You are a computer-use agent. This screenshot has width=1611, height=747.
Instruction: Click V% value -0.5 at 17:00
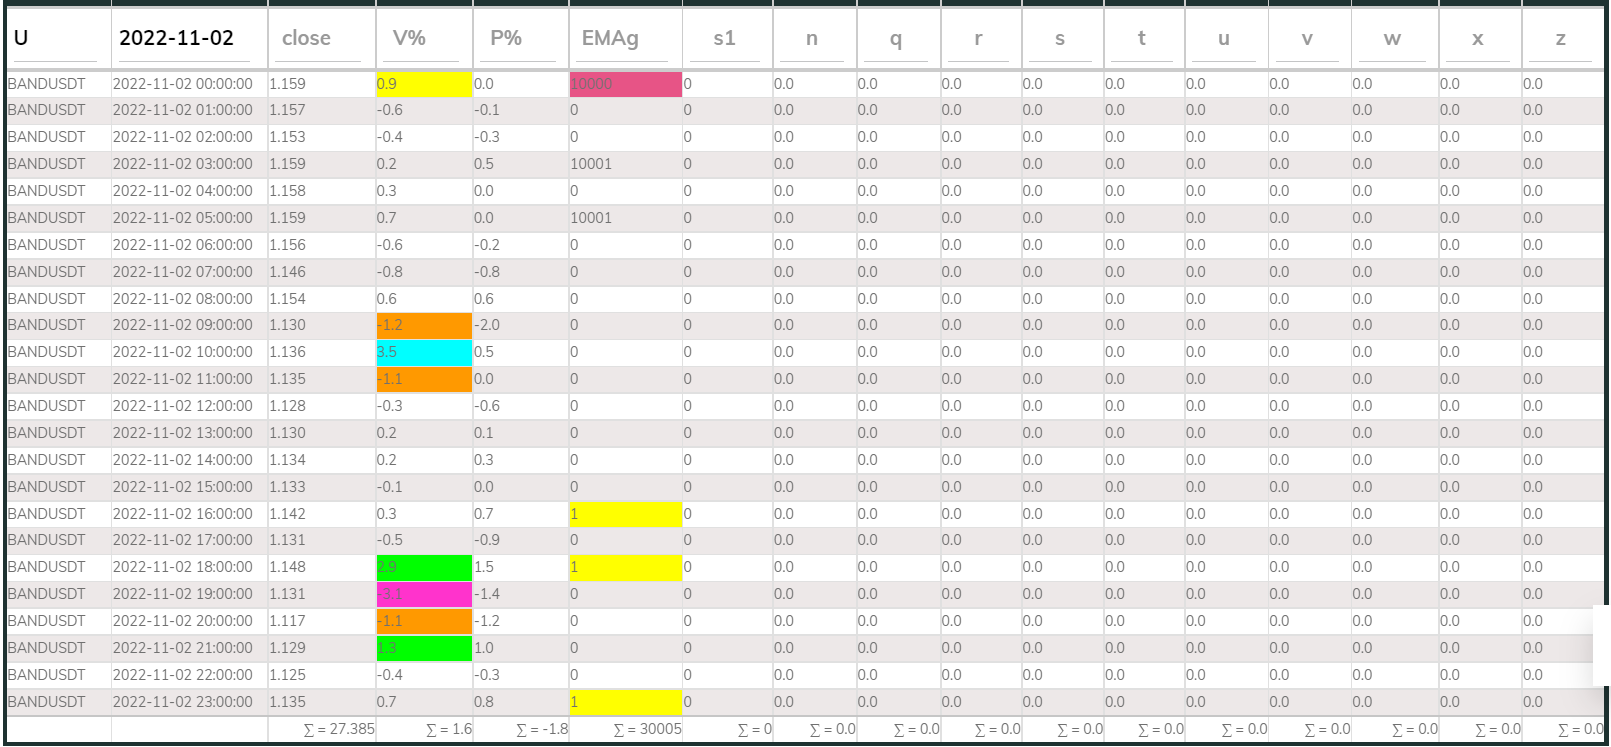(424, 540)
